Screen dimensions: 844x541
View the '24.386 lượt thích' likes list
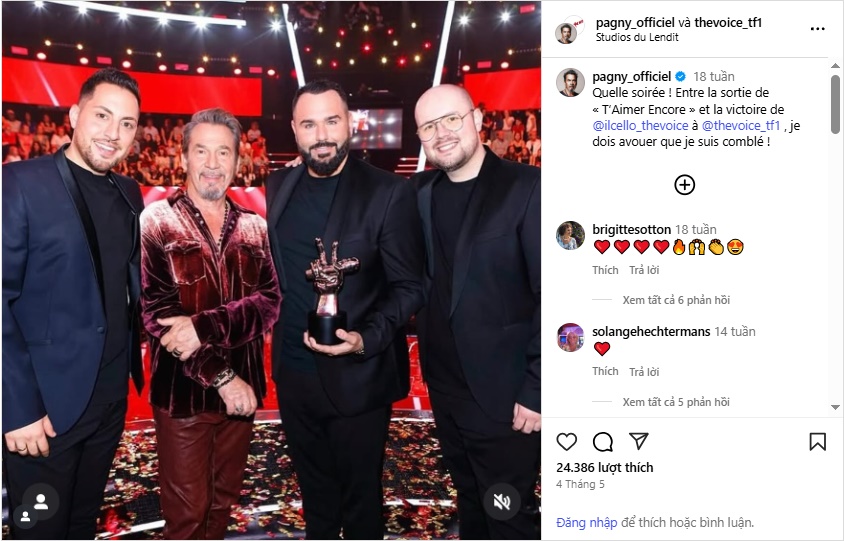click(604, 467)
